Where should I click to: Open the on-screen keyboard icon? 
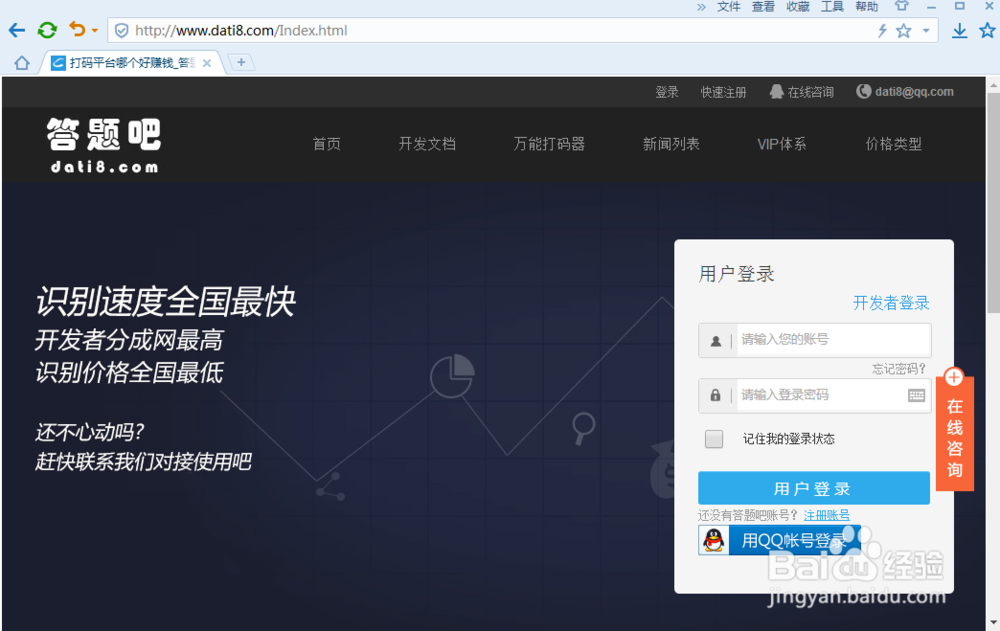pyautogui.click(x=916, y=396)
